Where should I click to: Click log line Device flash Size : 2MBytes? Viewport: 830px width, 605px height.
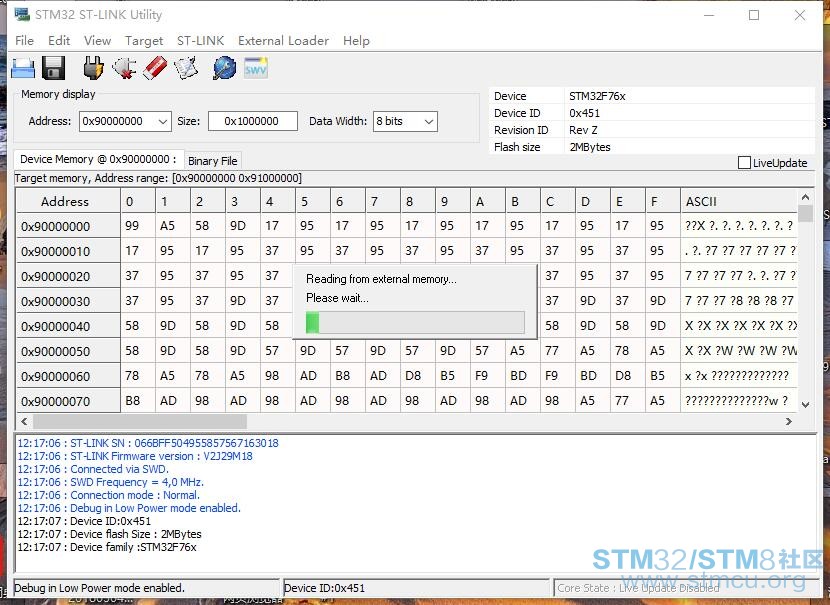(109, 534)
